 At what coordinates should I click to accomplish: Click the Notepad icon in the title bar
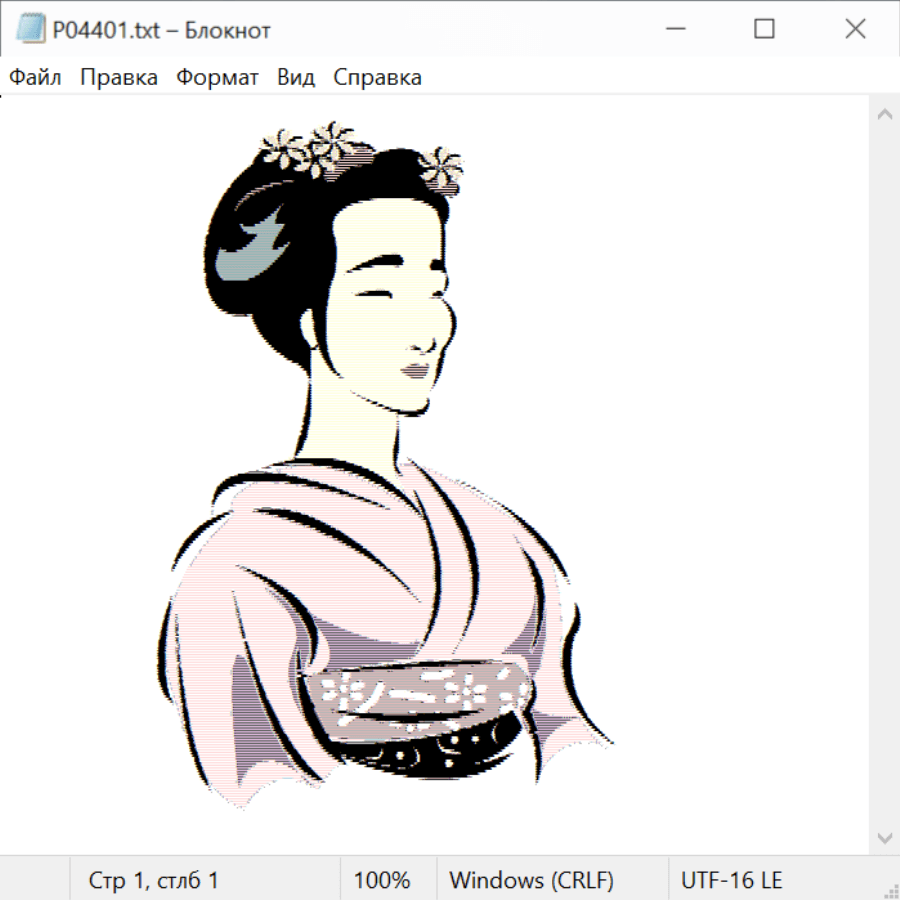click(30, 30)
